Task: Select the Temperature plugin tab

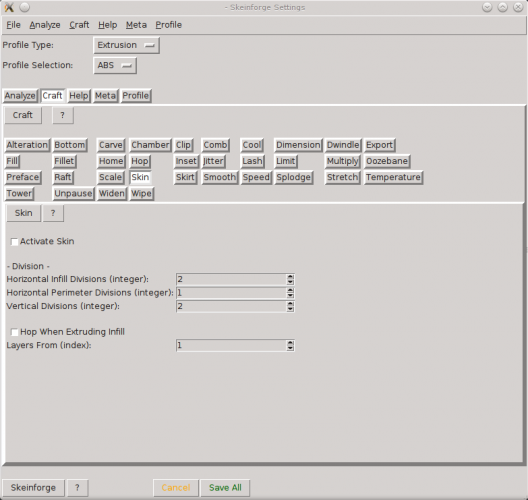Action: [x=393, y=177]
